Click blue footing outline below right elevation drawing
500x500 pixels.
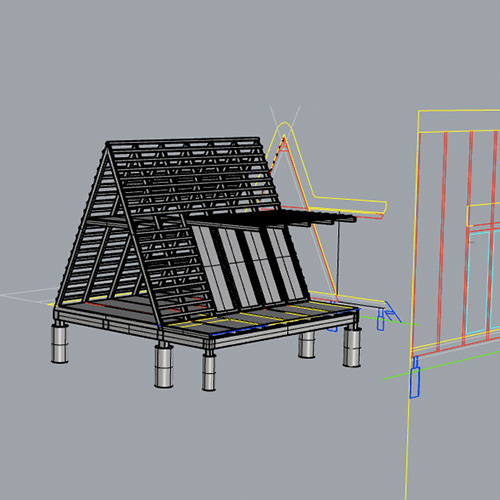coord(414,377)
